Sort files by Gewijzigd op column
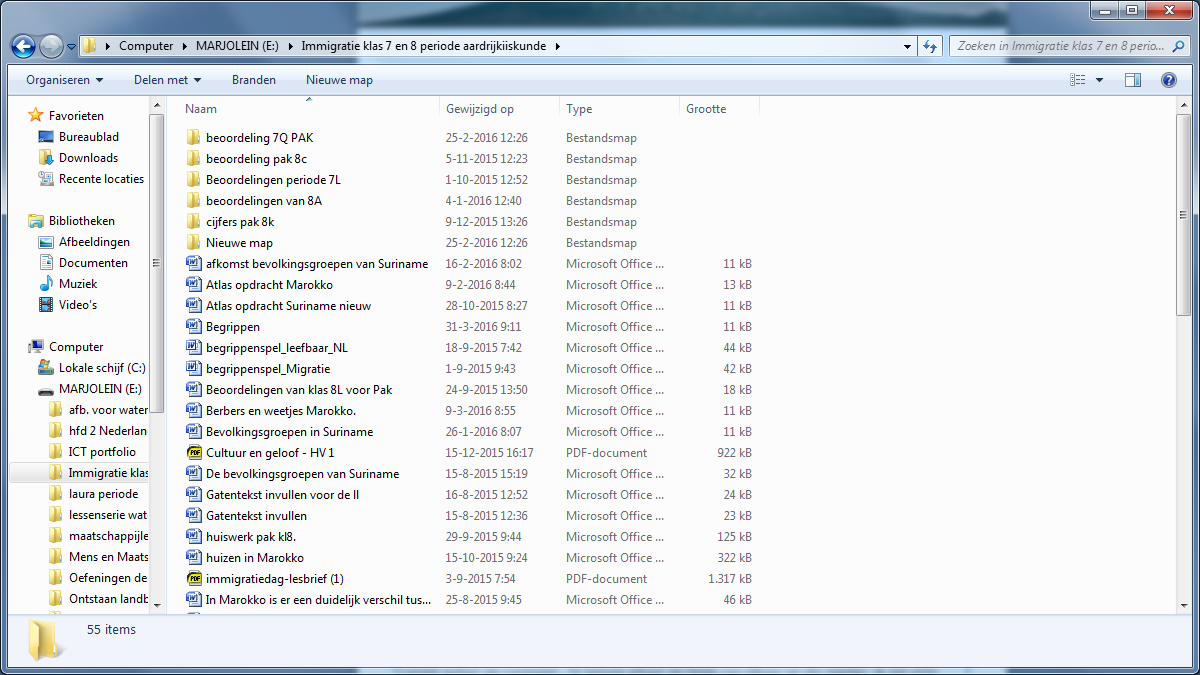Image resolution: width=1200 pixels, height=675 pixels. [x=480, y=109]
